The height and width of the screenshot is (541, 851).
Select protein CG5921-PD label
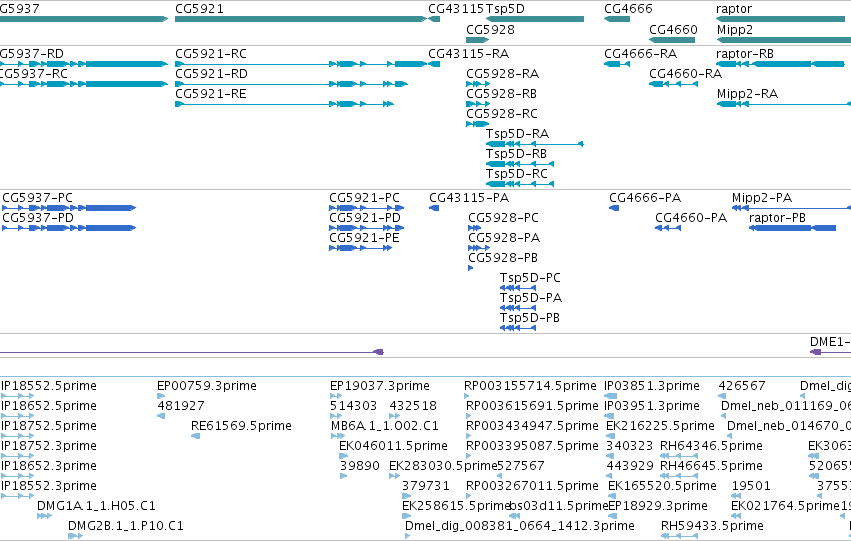[x=365, y=218]
